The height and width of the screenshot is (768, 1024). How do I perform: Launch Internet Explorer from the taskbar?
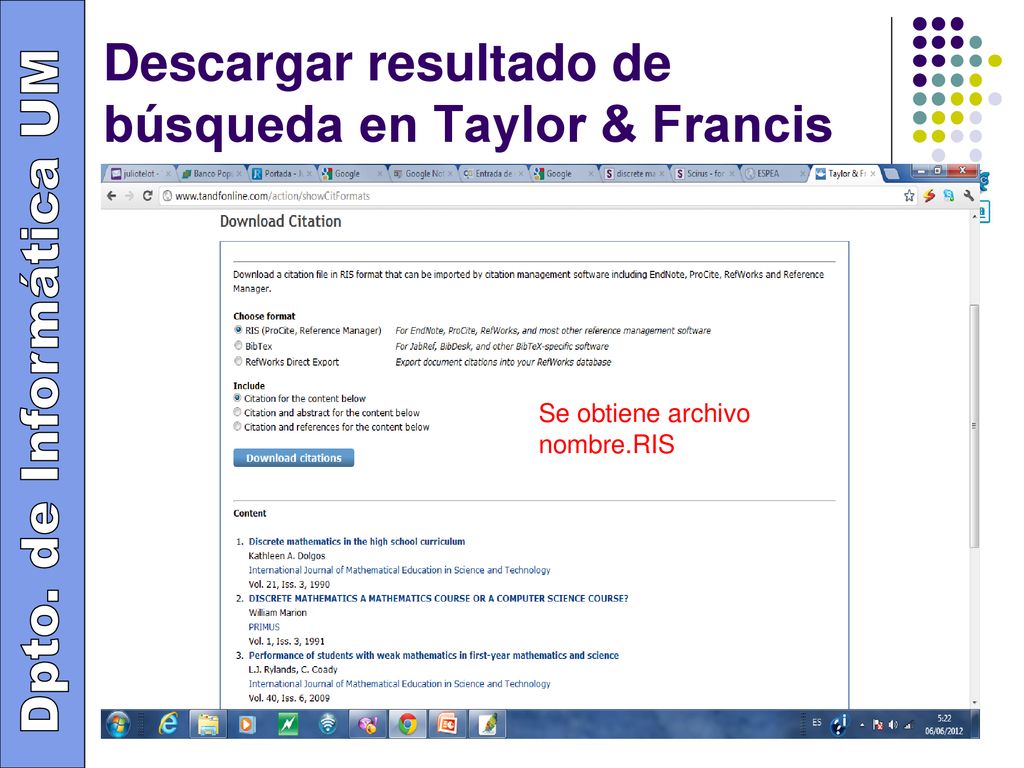168,724
